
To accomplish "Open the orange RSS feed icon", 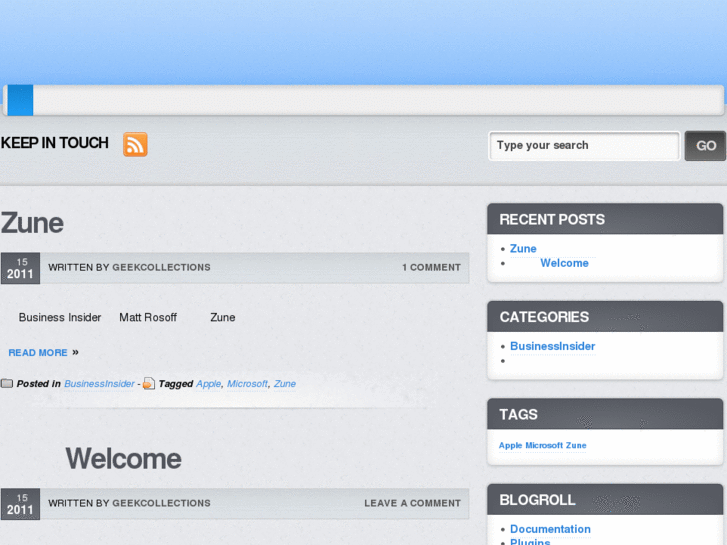I will [x=135, y=144].
